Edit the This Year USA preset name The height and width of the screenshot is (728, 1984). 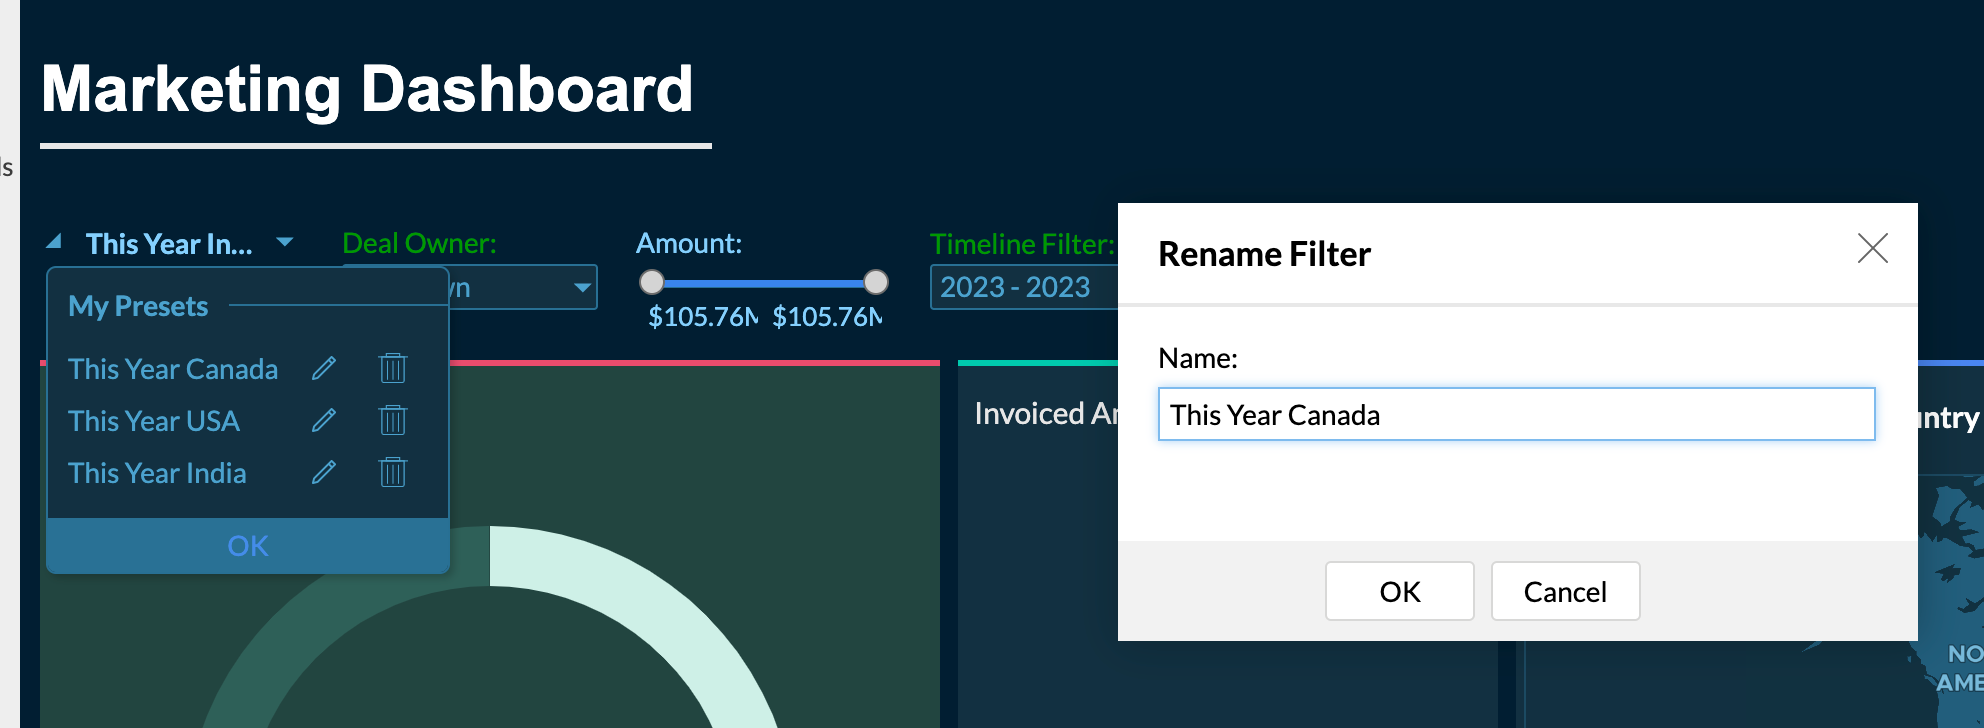324,420
